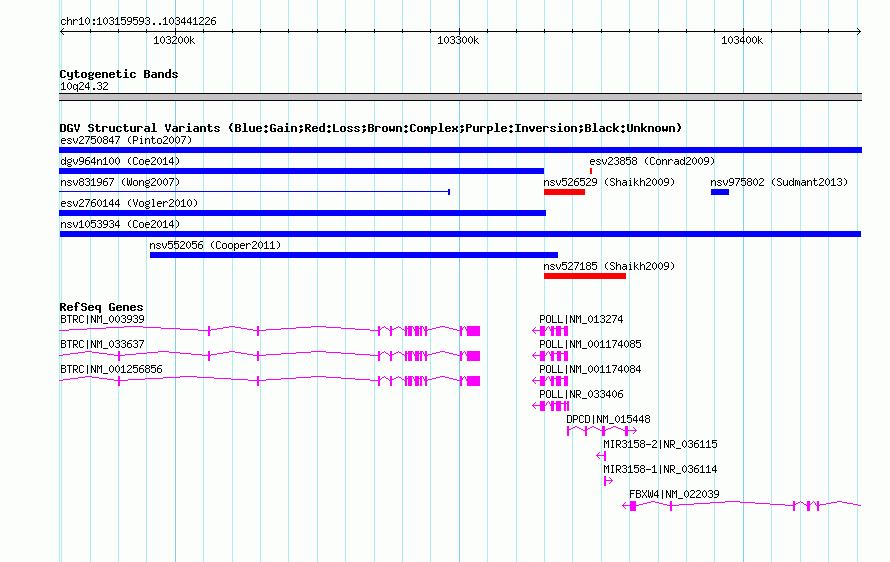The height and width of the screenshot is (562, 890).
Task: Open the esv2760144 (Vogler2010) label
Action: pos(129,203)
